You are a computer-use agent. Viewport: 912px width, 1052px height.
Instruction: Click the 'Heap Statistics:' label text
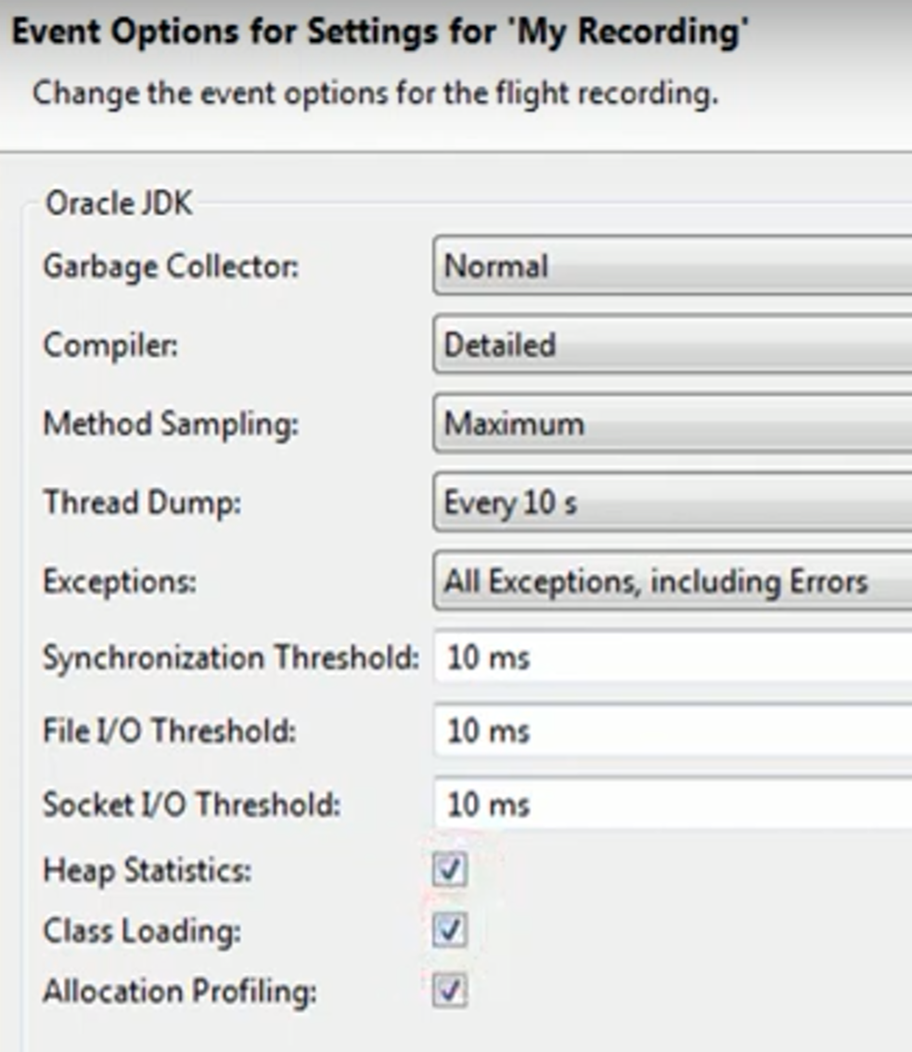coord(147,870)
